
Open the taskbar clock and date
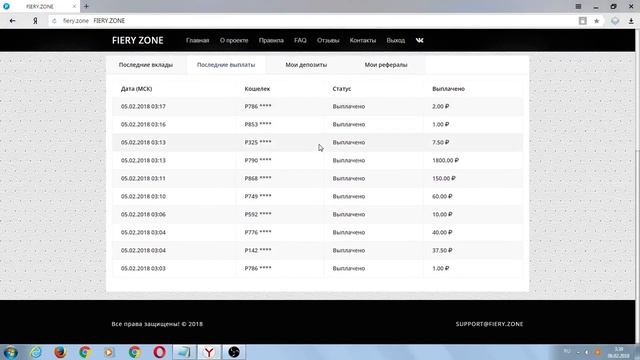(x=618, y=352)
